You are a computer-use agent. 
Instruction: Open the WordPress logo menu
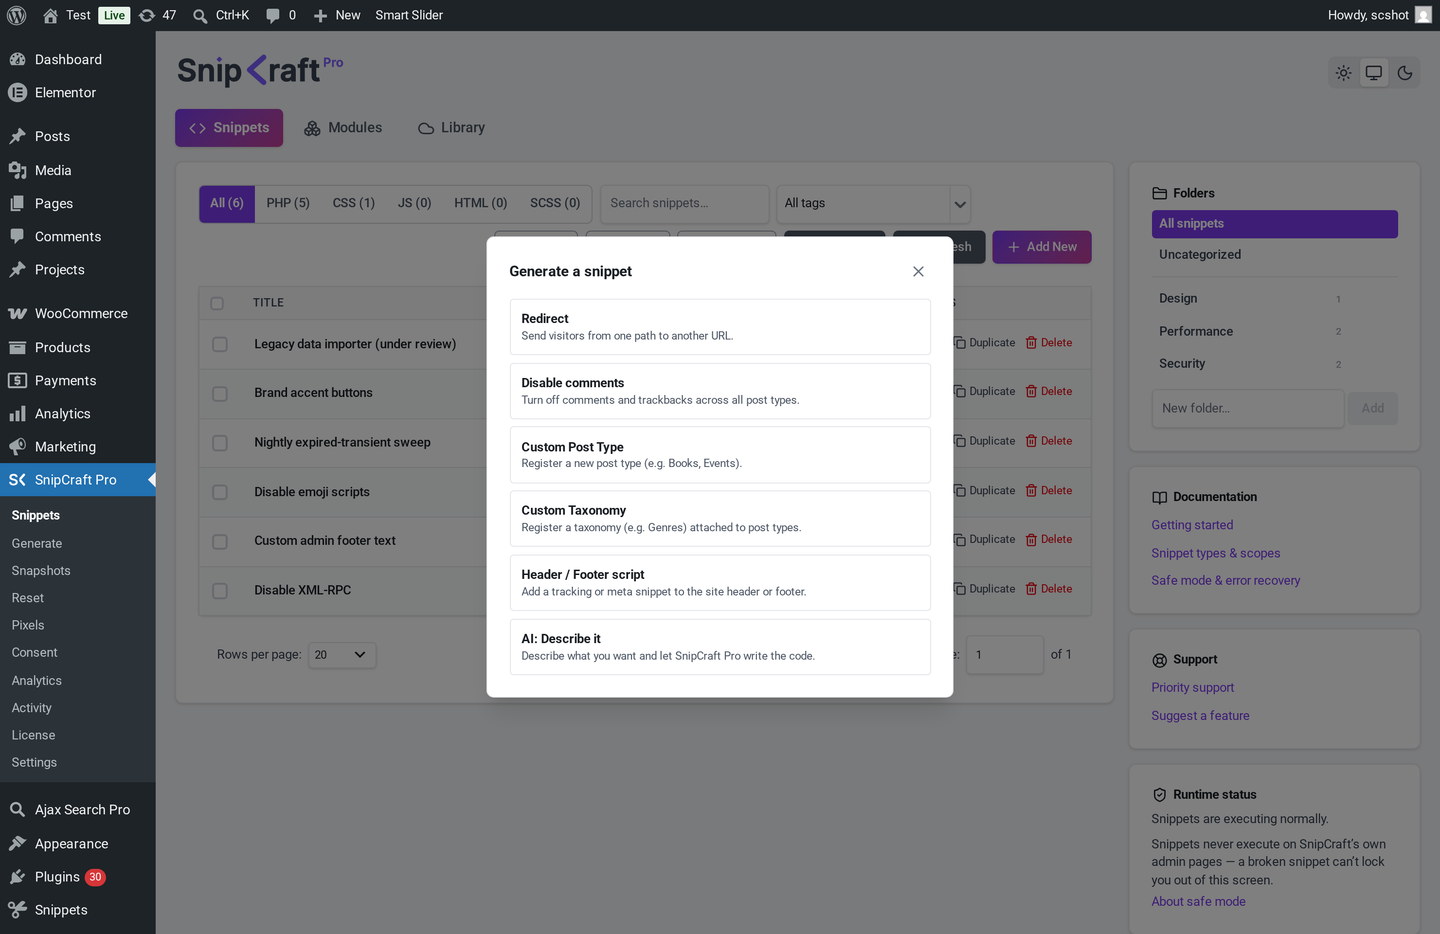tap(17, 15)
